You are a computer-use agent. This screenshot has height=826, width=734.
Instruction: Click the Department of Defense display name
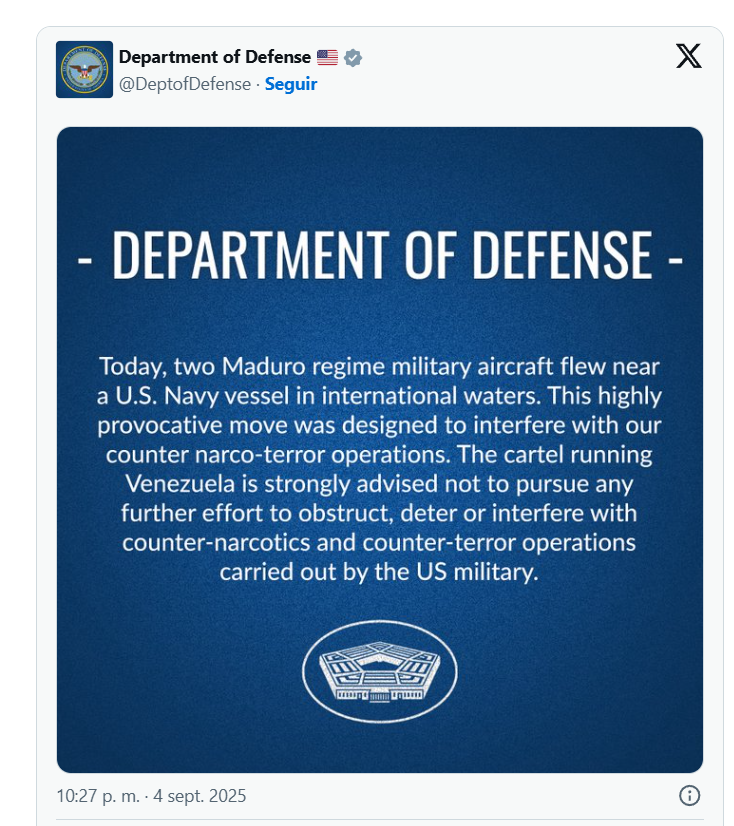click(x=214, y=58)
